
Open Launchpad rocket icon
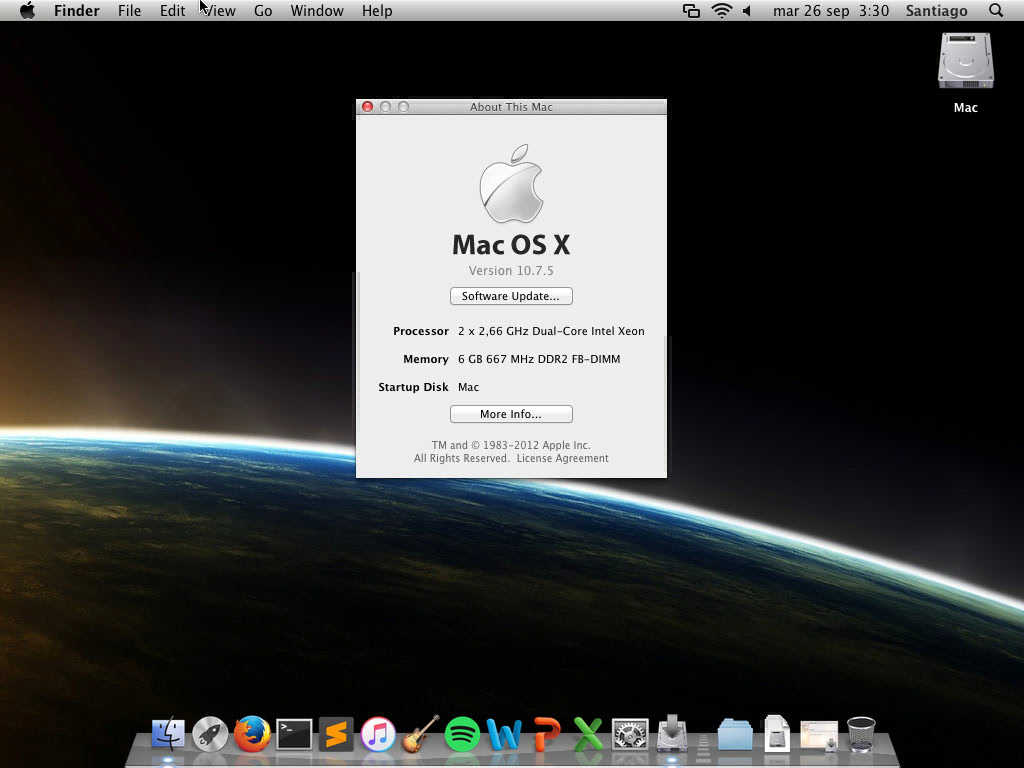click(x=210, y=735)
